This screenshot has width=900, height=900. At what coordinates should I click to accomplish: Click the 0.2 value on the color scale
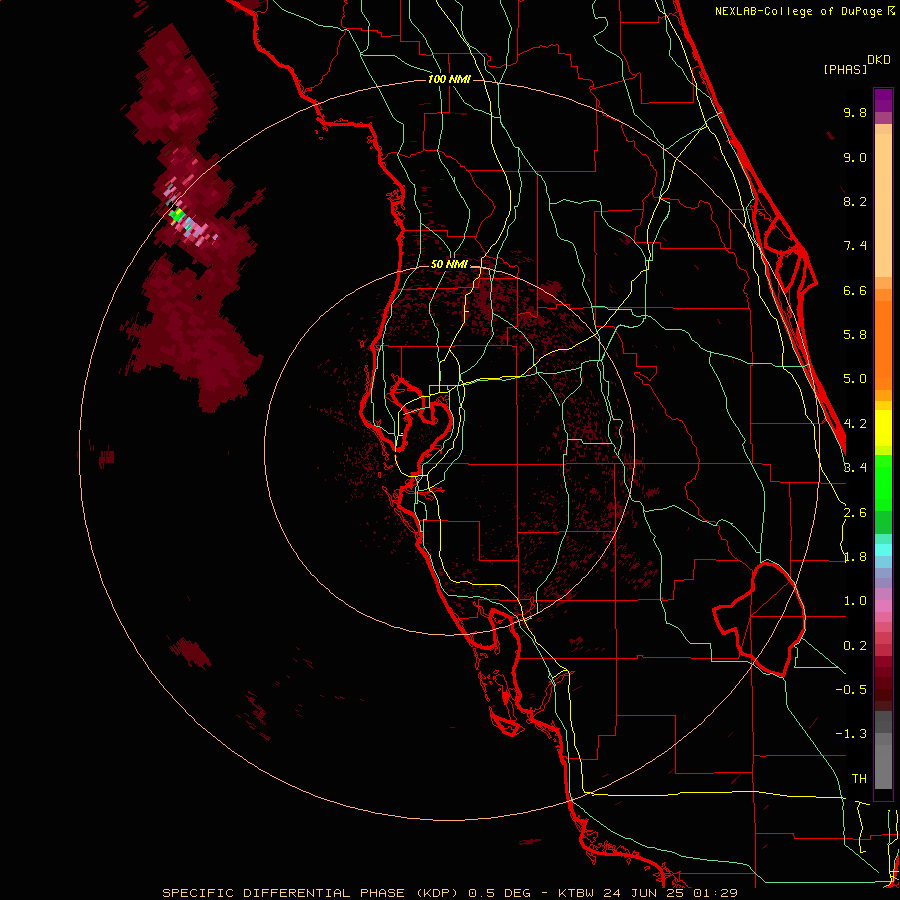click(855, 646)
